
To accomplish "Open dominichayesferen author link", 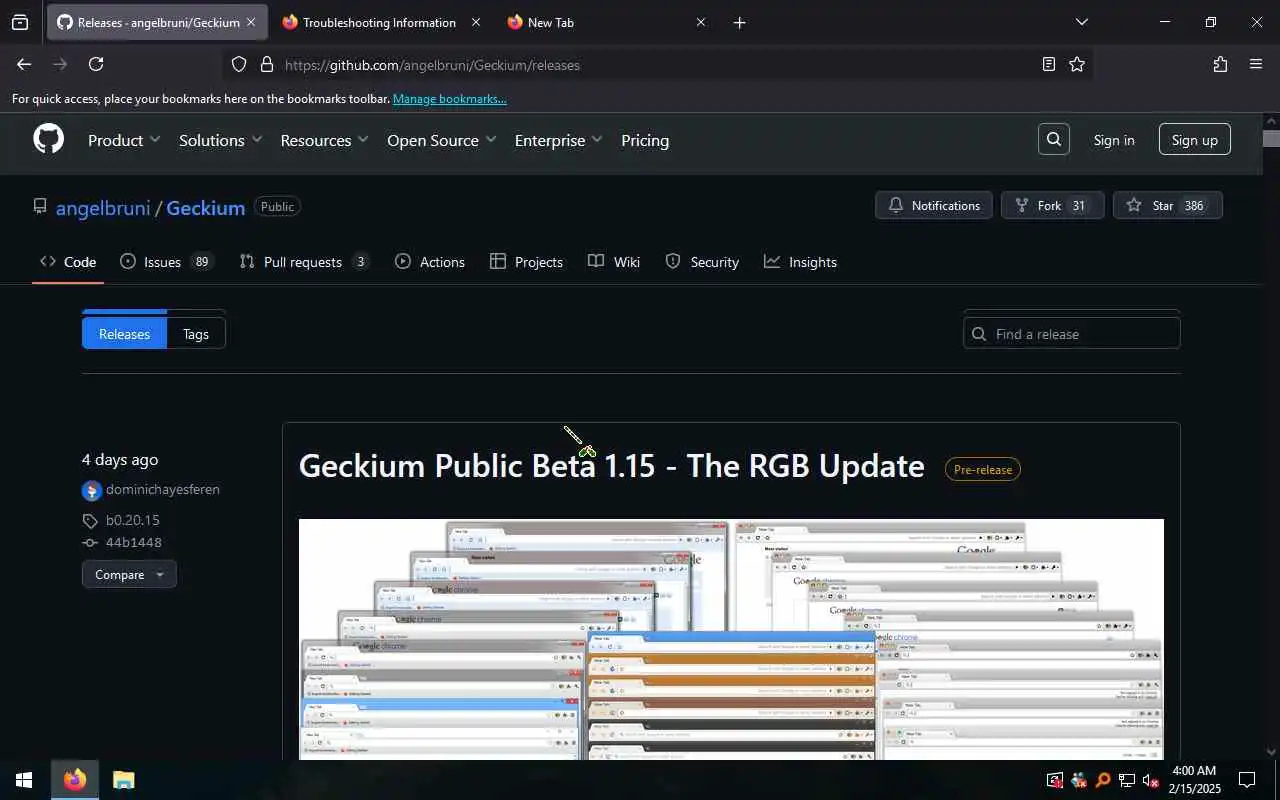I will [x=163, y=490].
